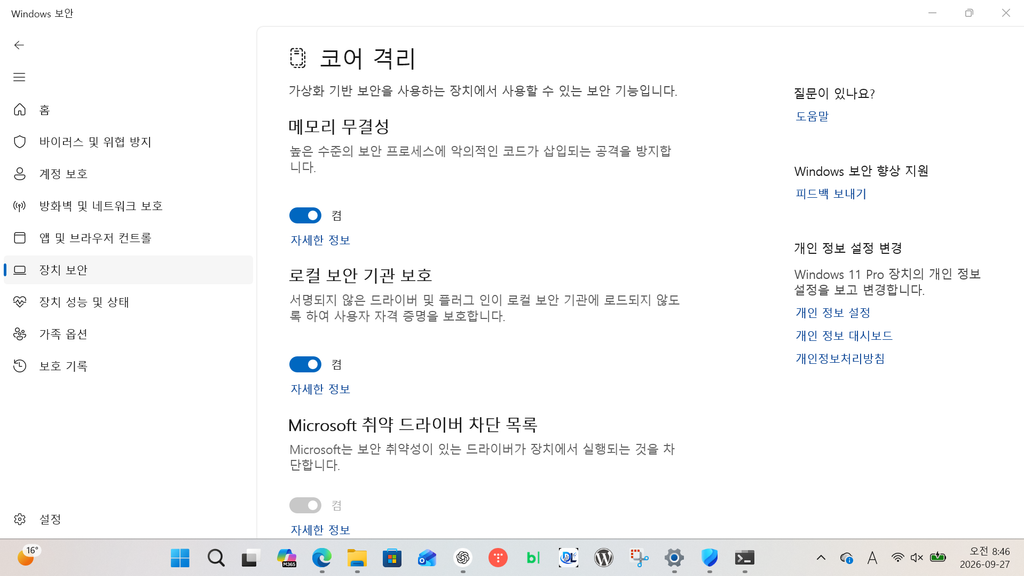Open 자세한 정보 under 메모리 무결성

[320, 240]
